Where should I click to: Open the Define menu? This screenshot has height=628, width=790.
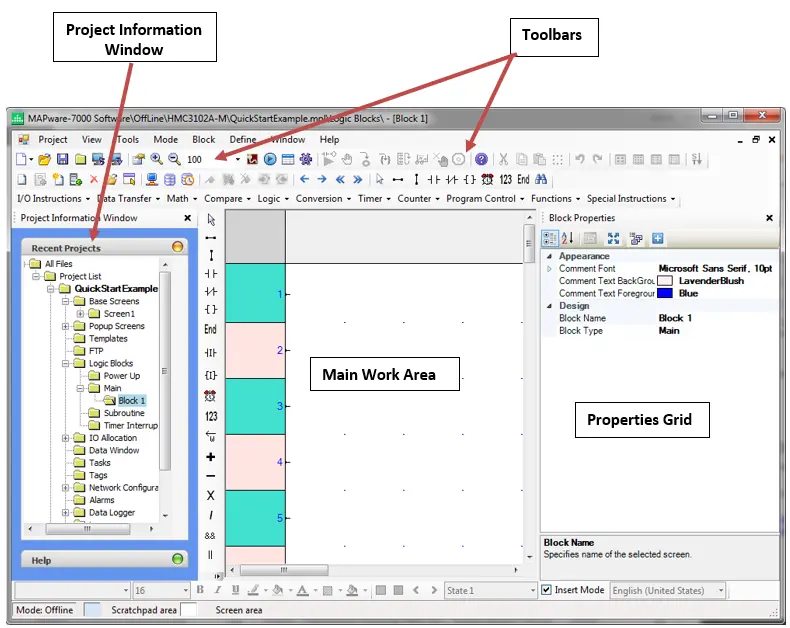tap(243, 140)
